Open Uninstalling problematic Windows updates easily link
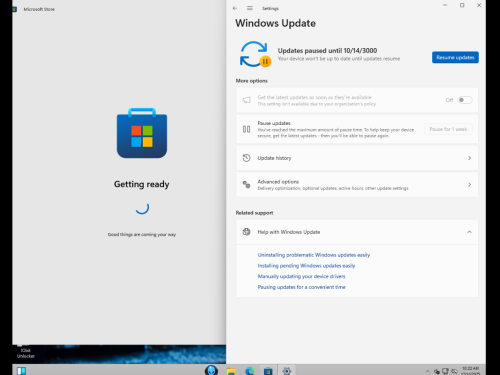This screenshot has height=375, width=500. [x=314, y=255]
